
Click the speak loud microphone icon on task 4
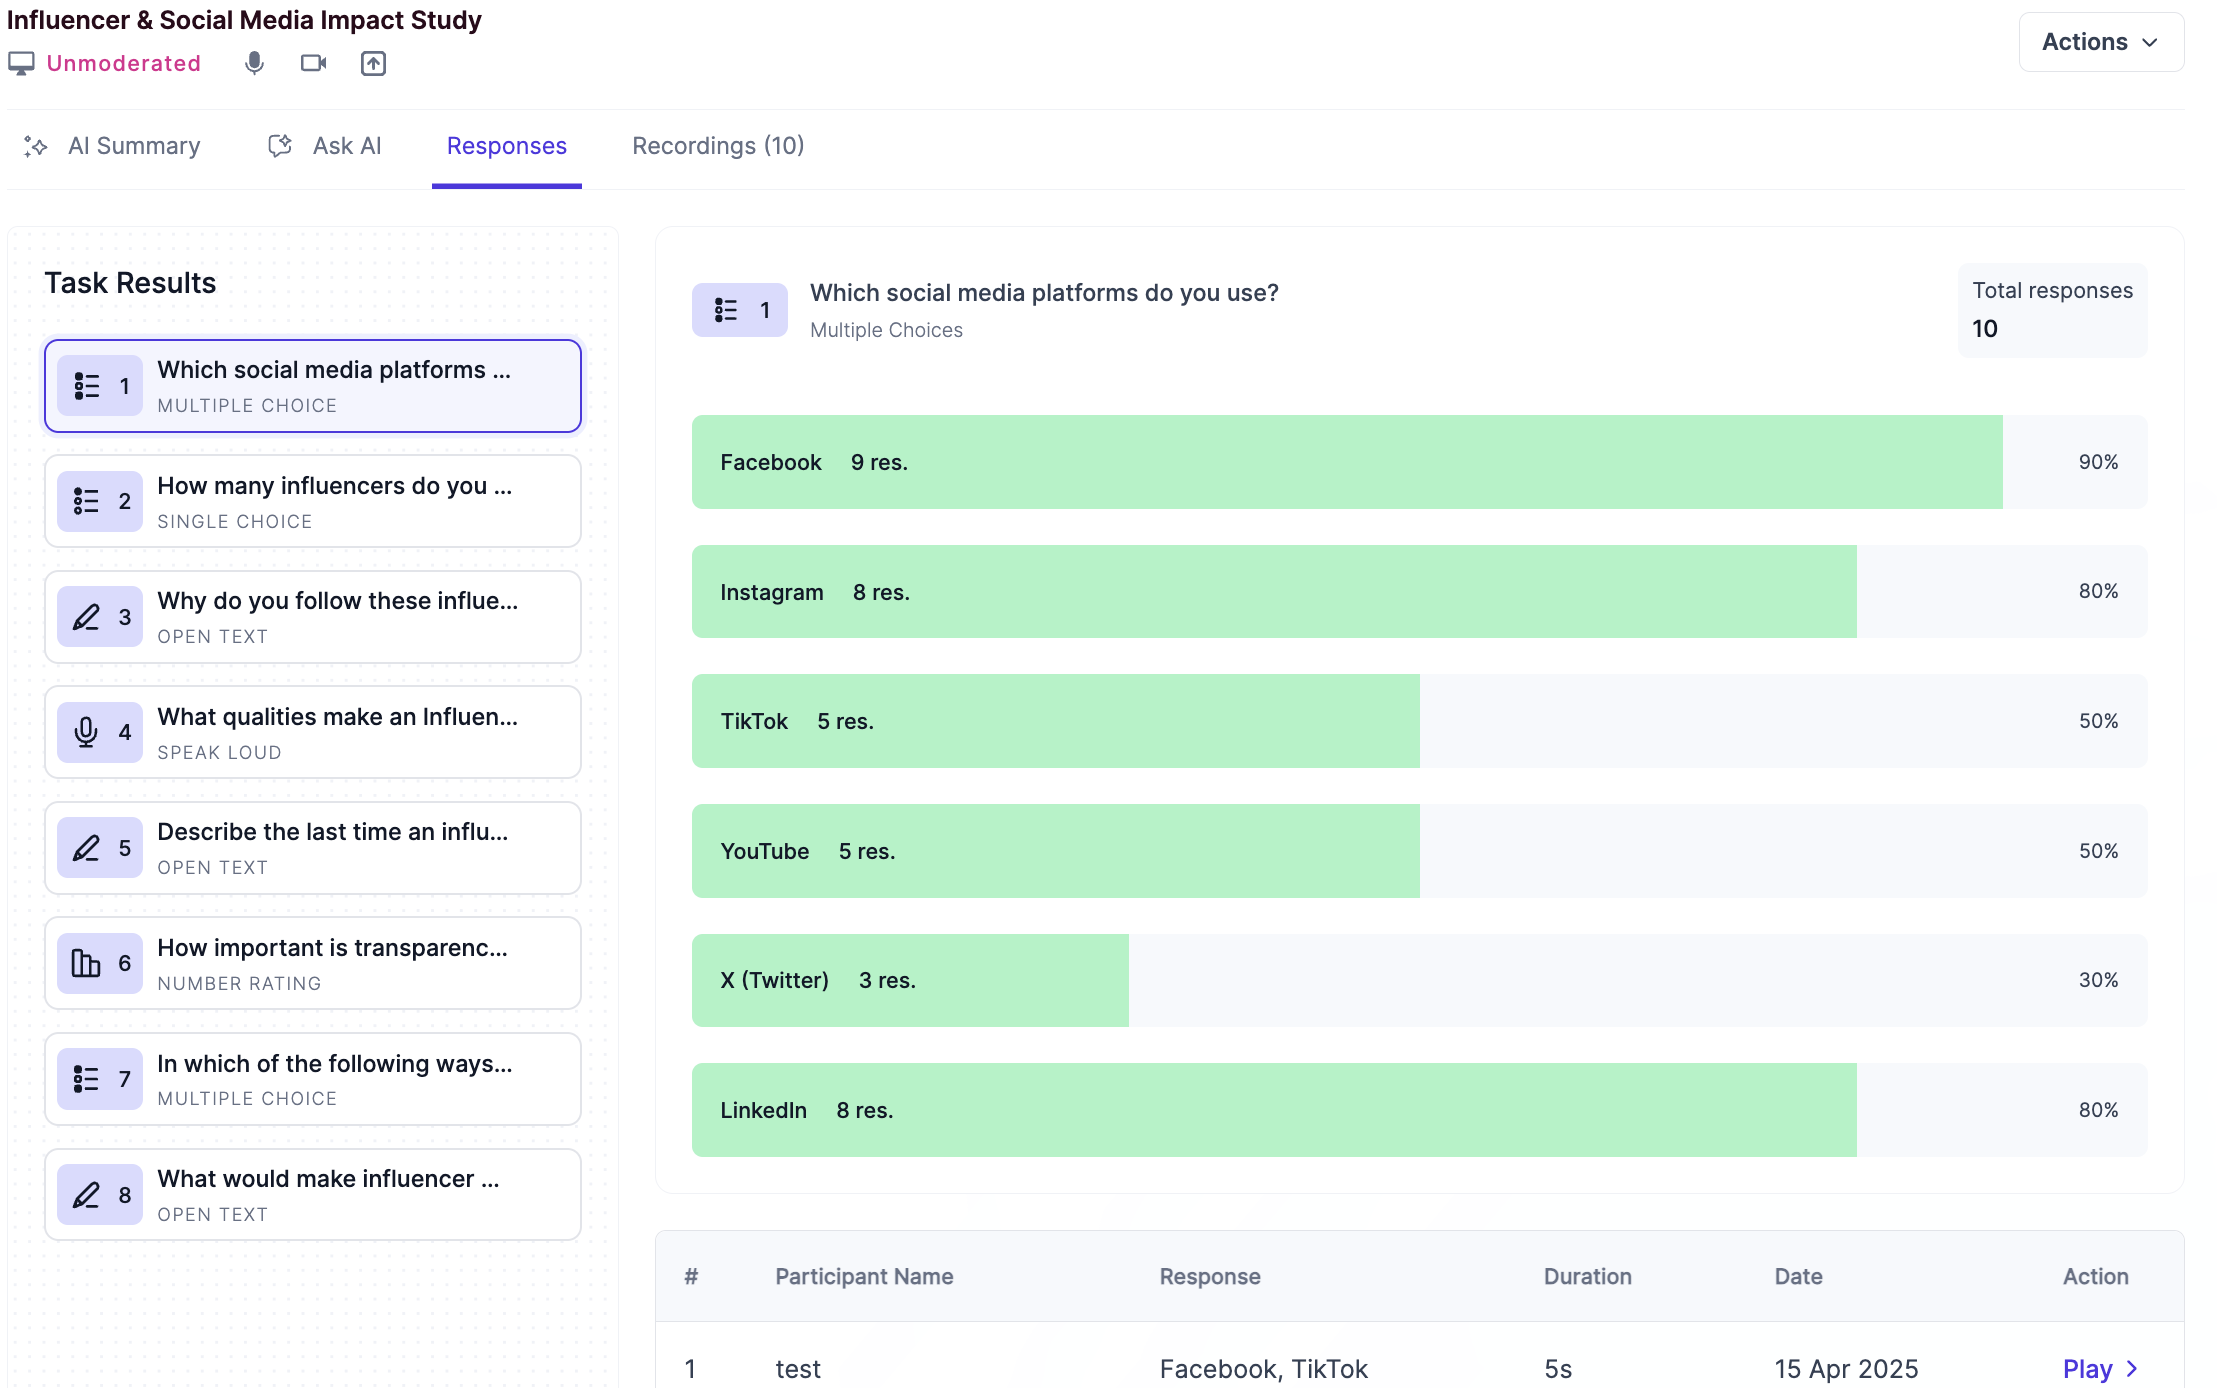tap(86, 731)
